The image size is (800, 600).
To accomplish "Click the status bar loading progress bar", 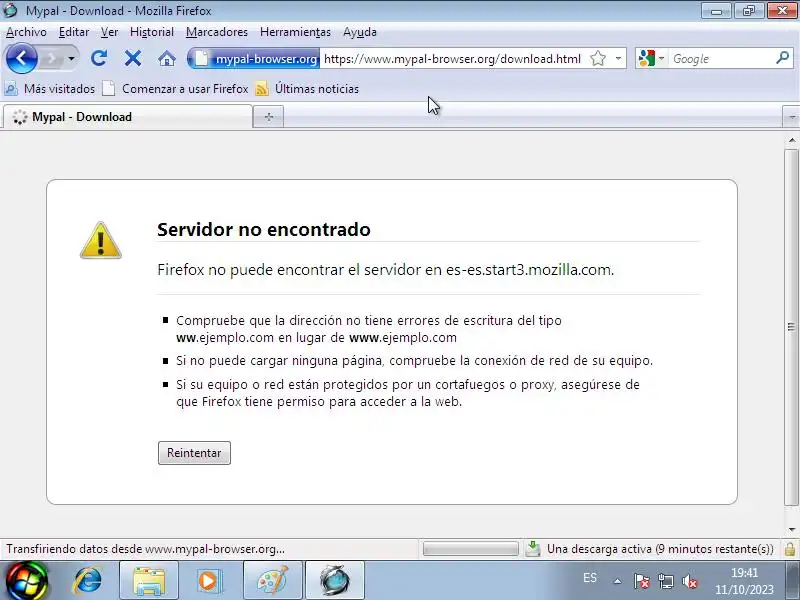I will (x=470, y=549).
